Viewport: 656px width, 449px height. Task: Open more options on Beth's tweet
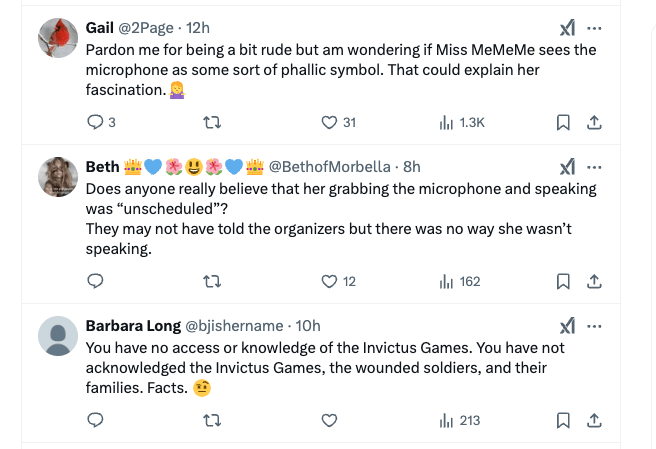pos(595,166)
